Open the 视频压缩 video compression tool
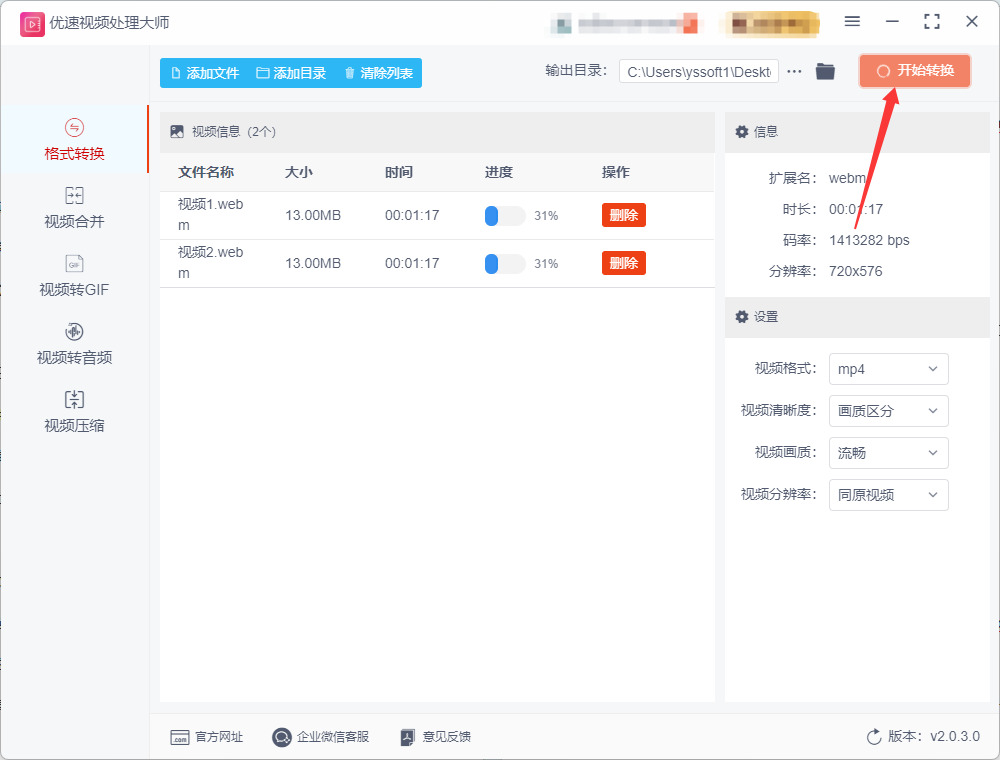 tap(74, 412)
